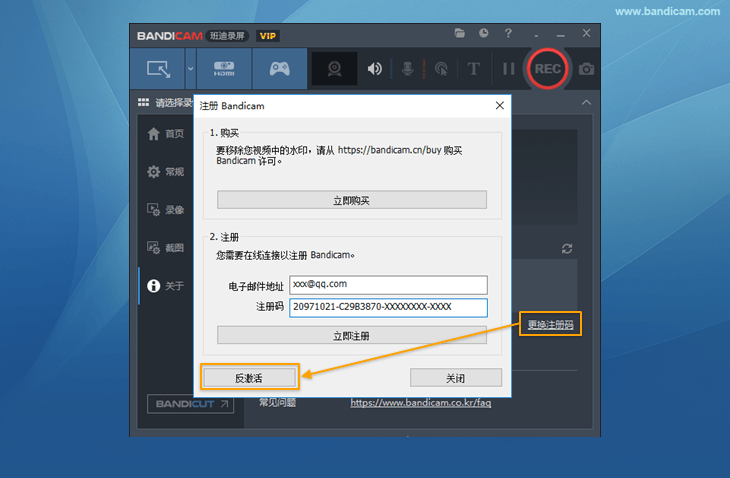
Task: Open the 常规 general settings tab
Action: point(166,172)
